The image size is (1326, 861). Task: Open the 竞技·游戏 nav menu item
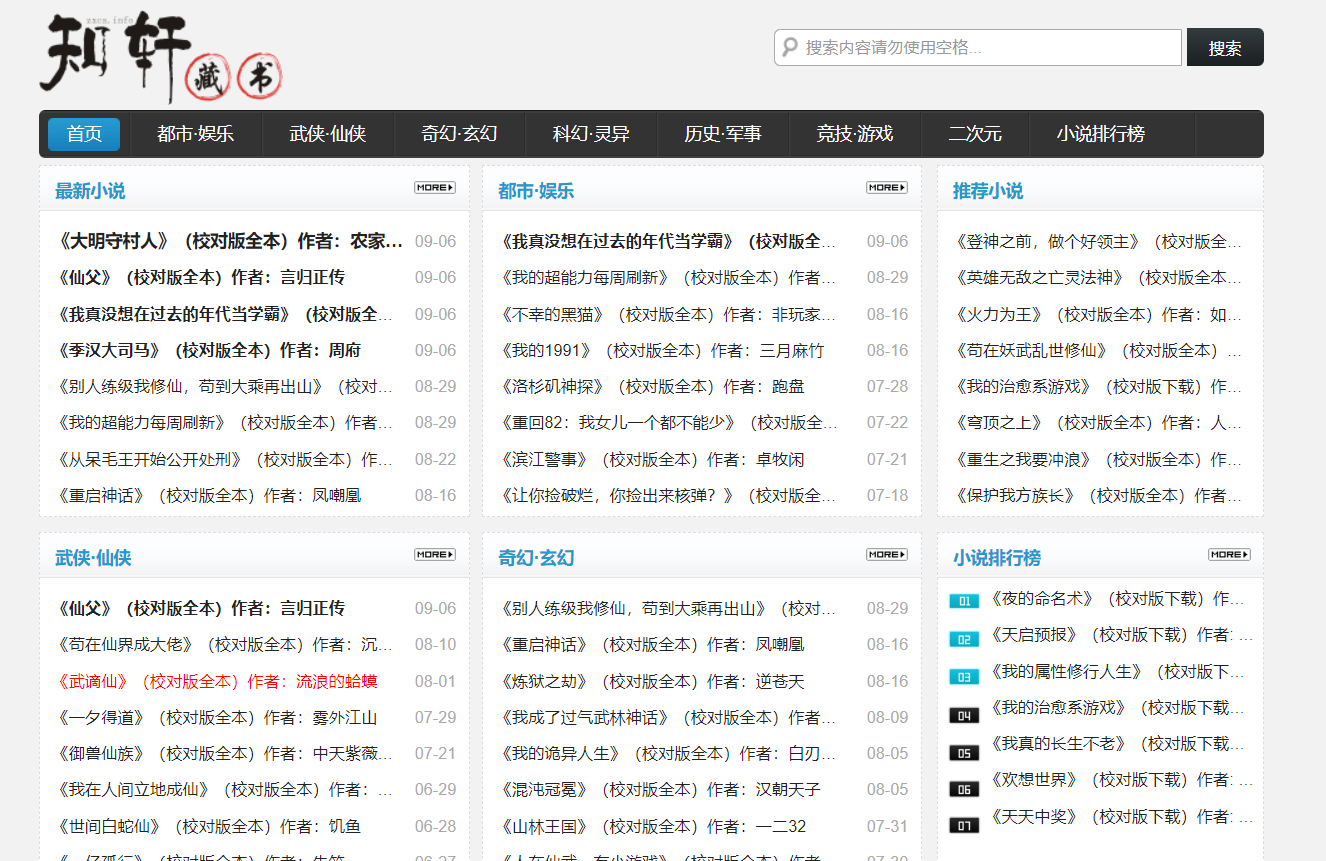click(x=855, y=134)
